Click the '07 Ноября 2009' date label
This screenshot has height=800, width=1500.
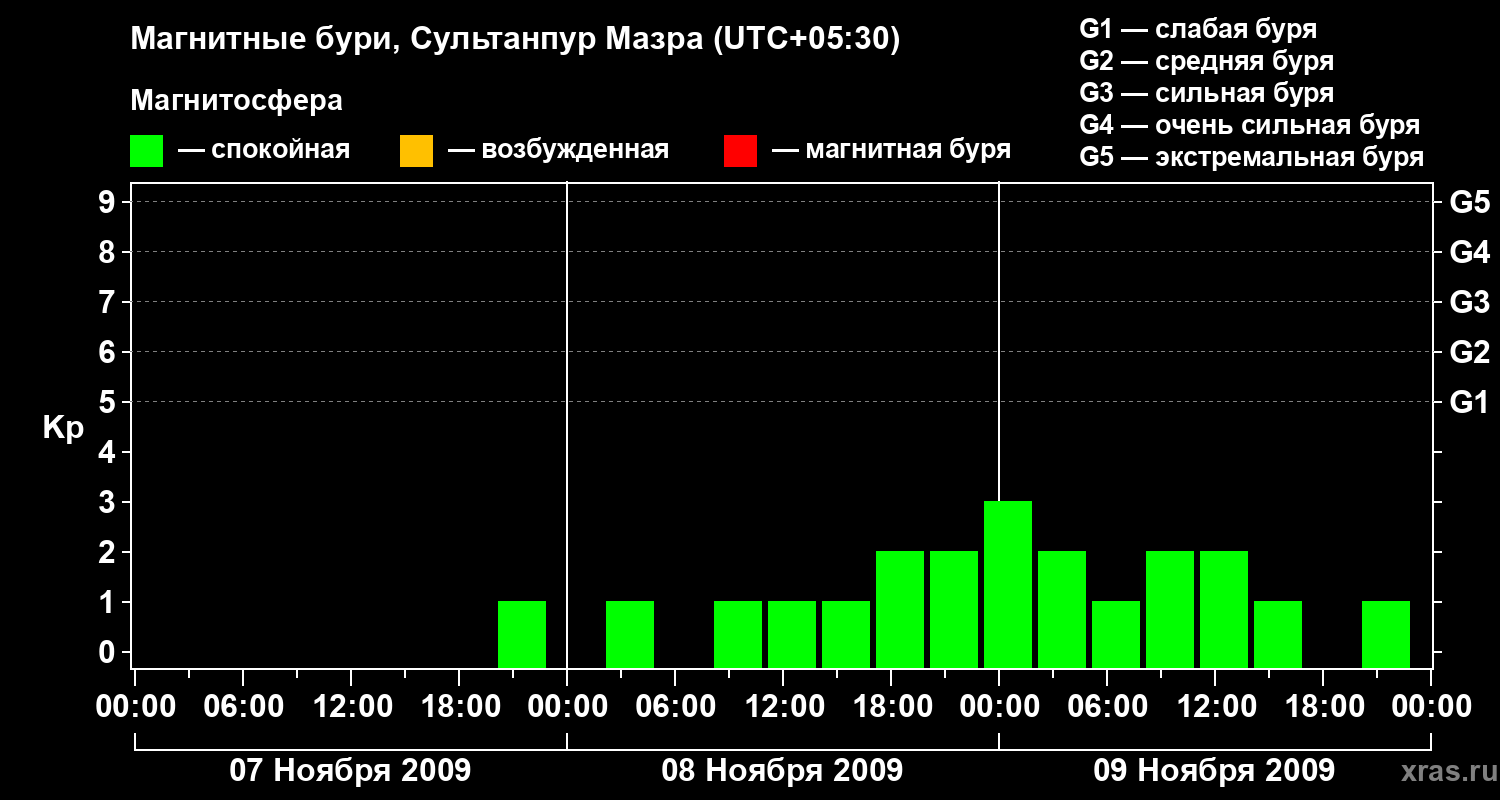[350, 770]
